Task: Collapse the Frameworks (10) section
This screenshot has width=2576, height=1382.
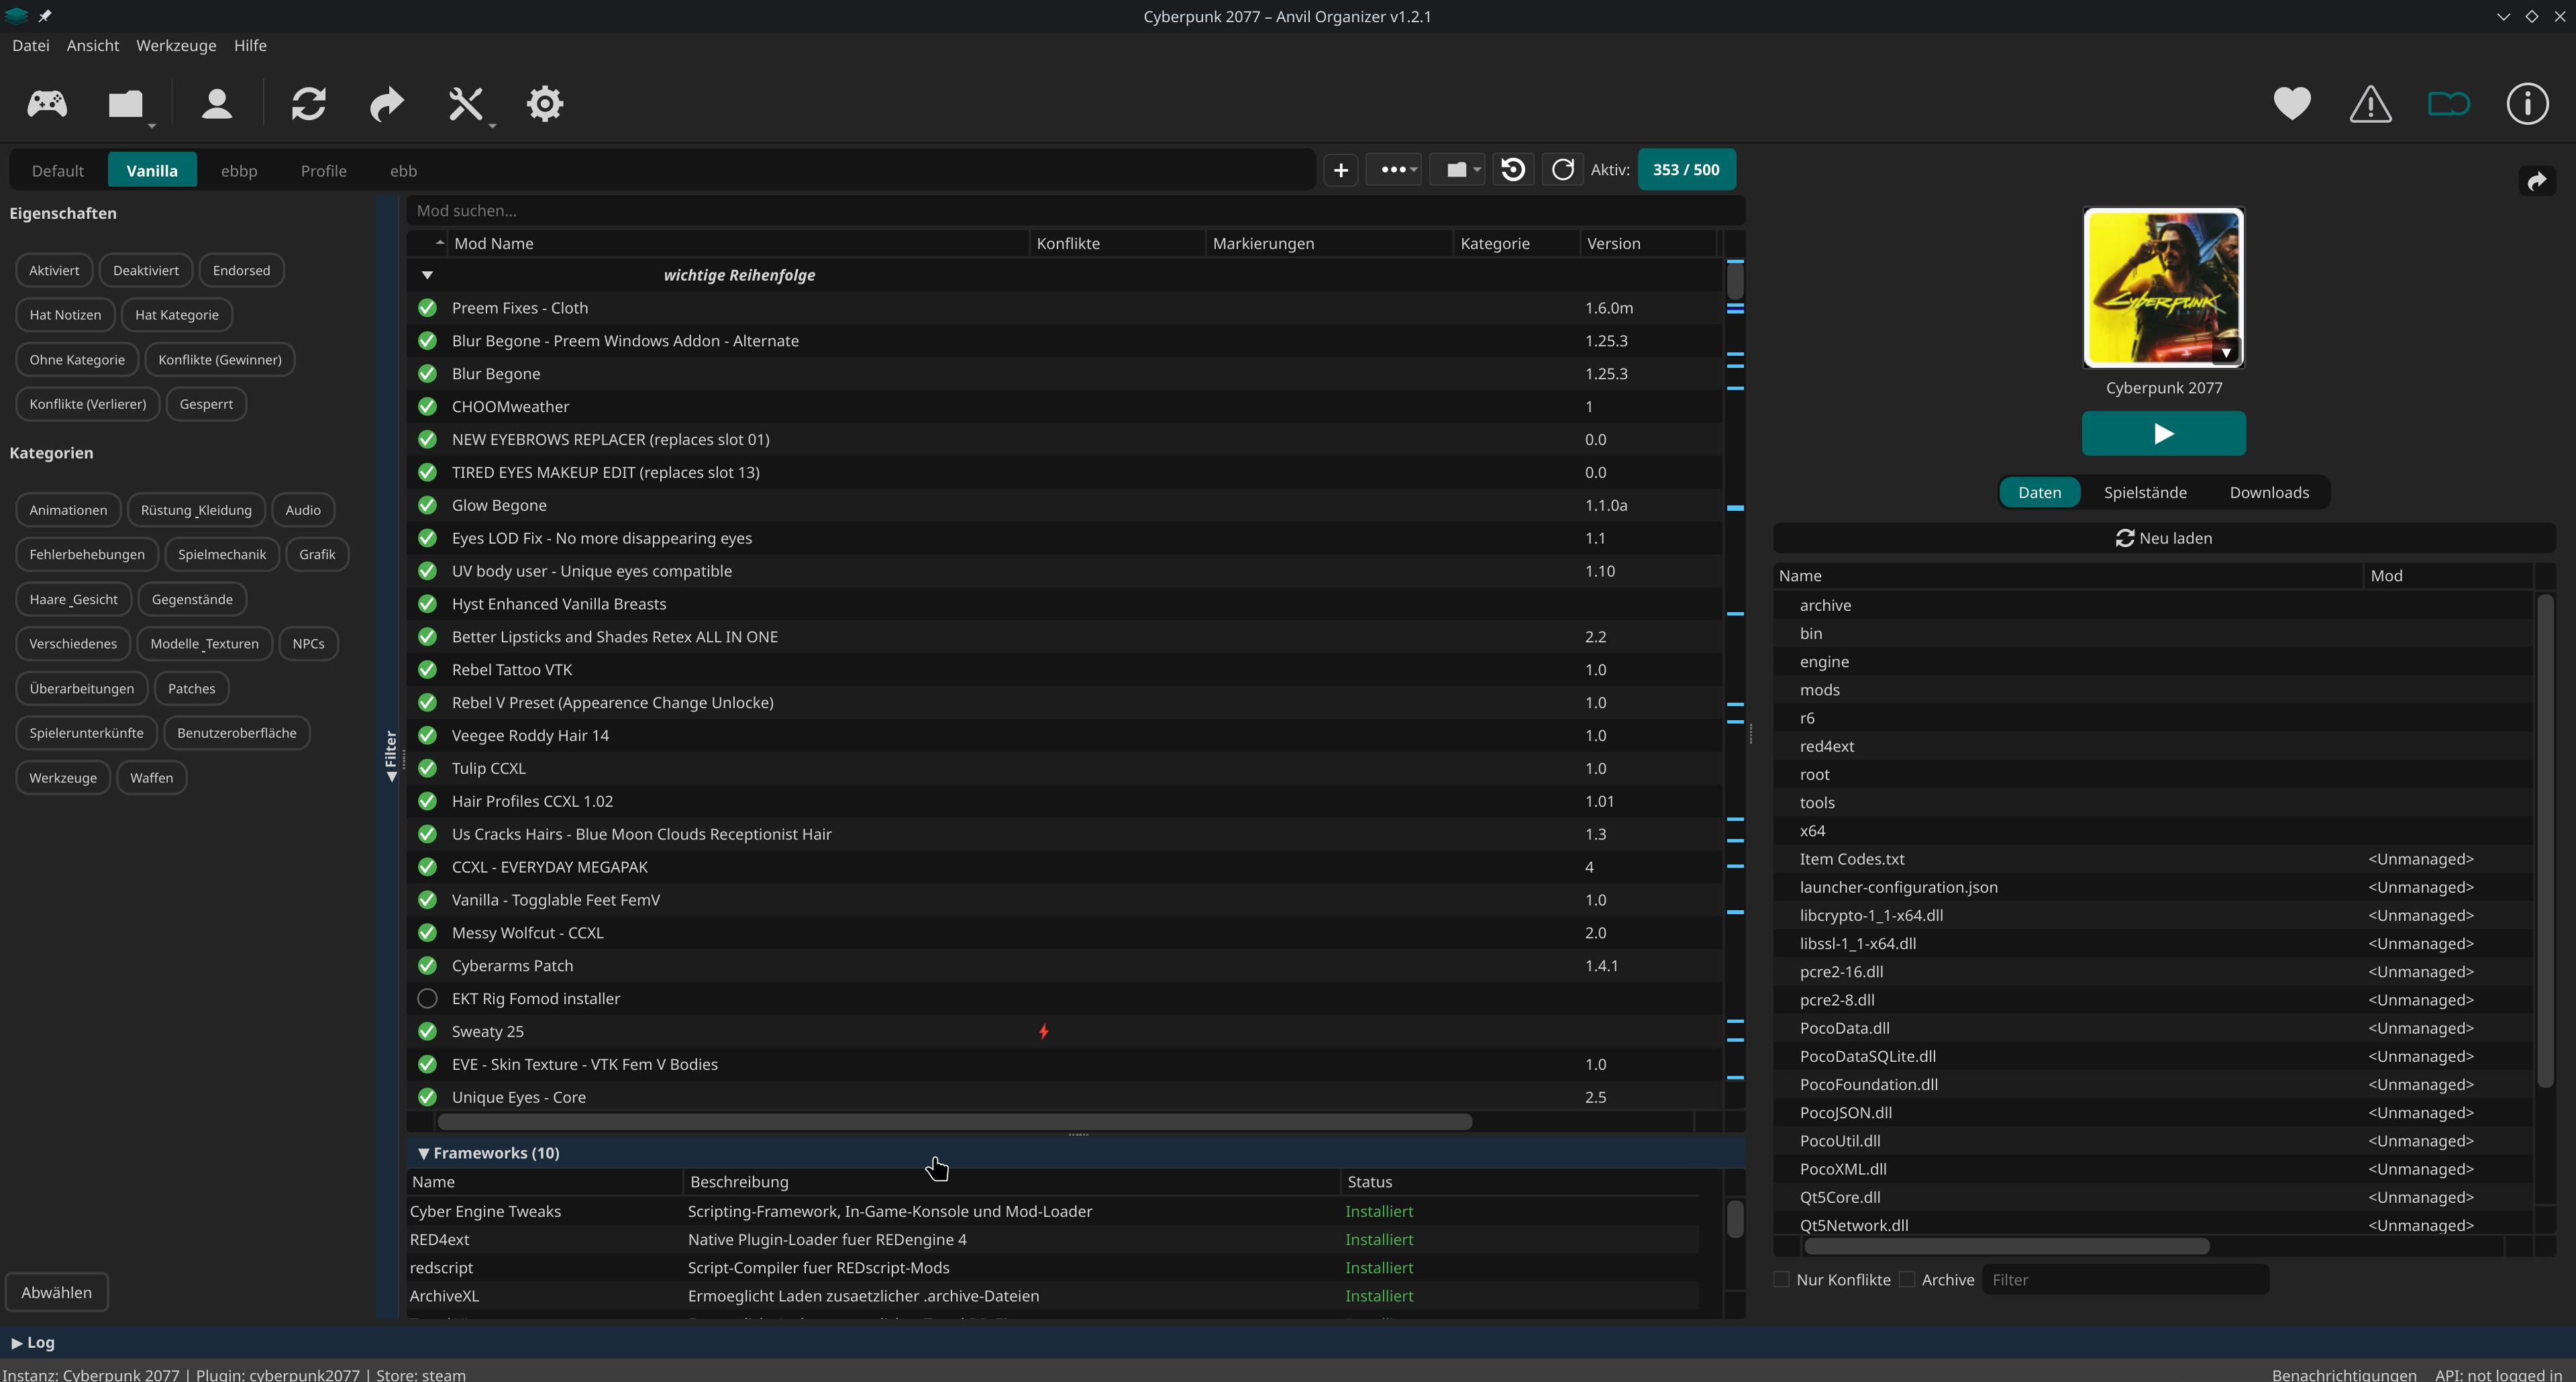Action: [423, 1153]
